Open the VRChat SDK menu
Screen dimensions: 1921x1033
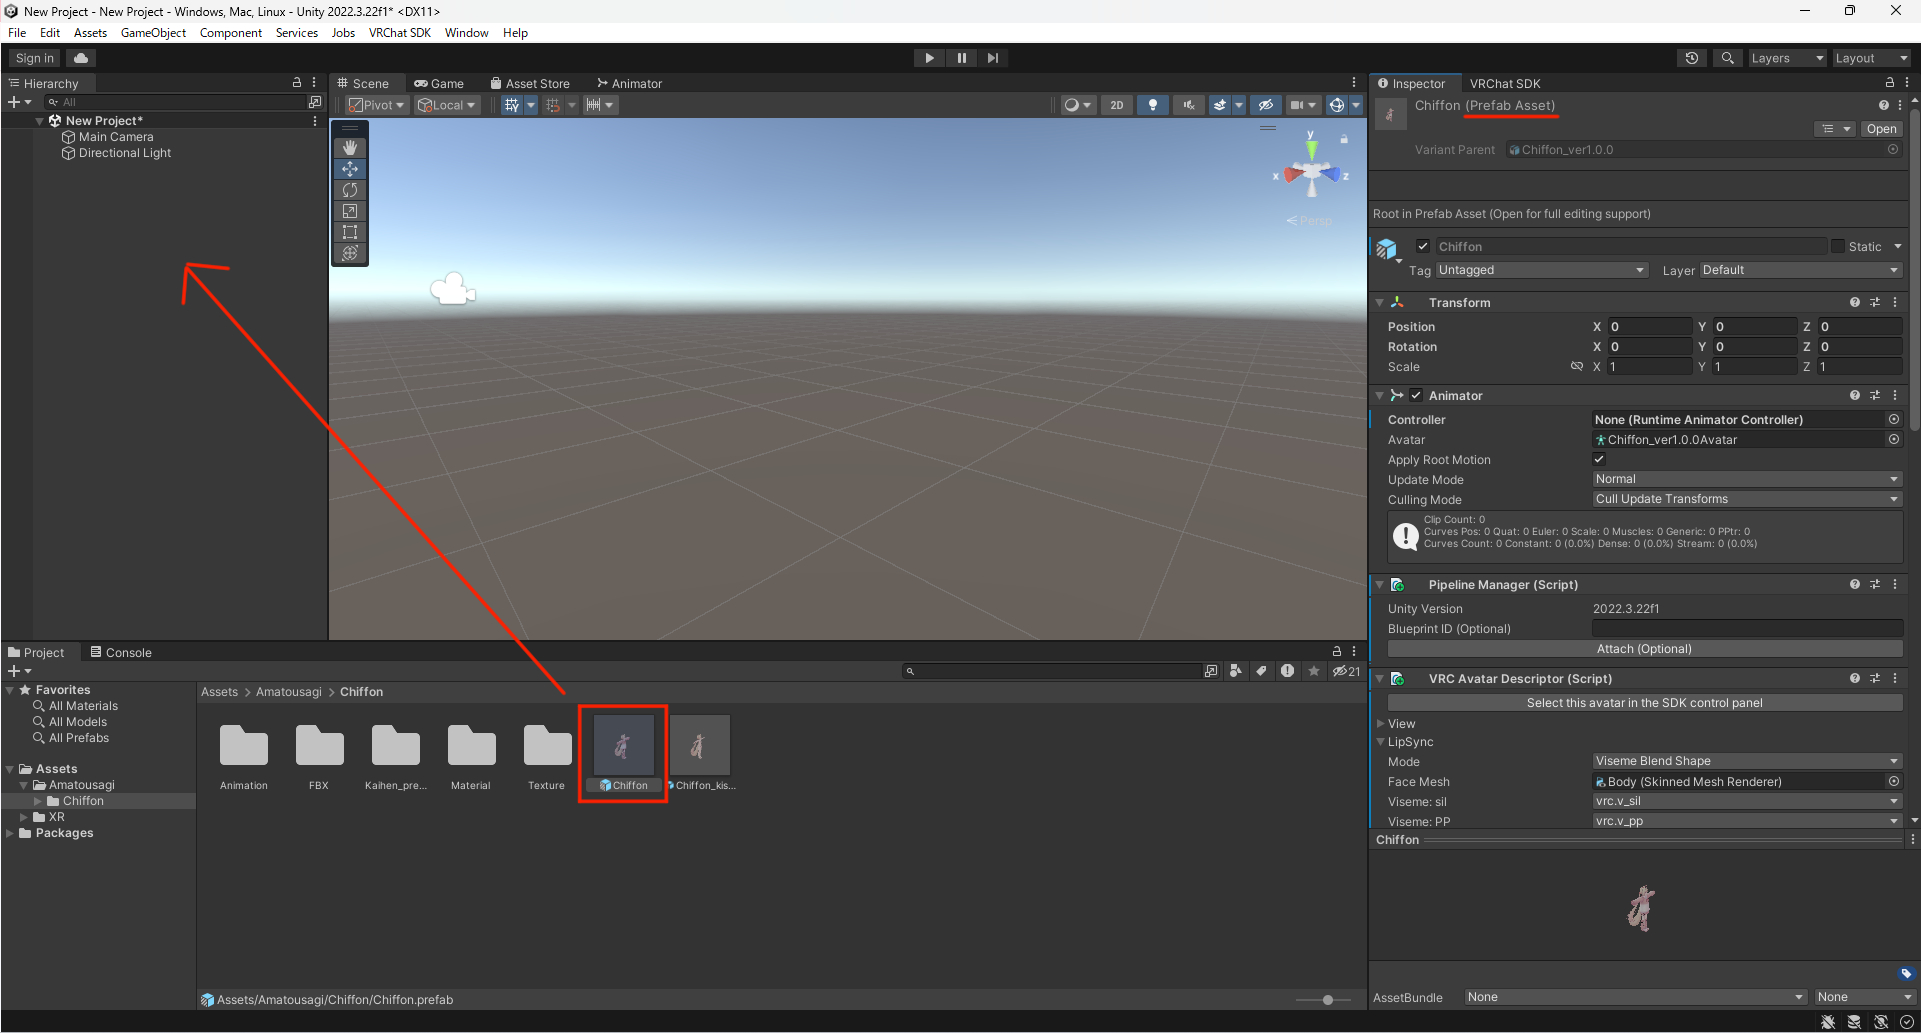pyautogui.click(x=400, y=32)
